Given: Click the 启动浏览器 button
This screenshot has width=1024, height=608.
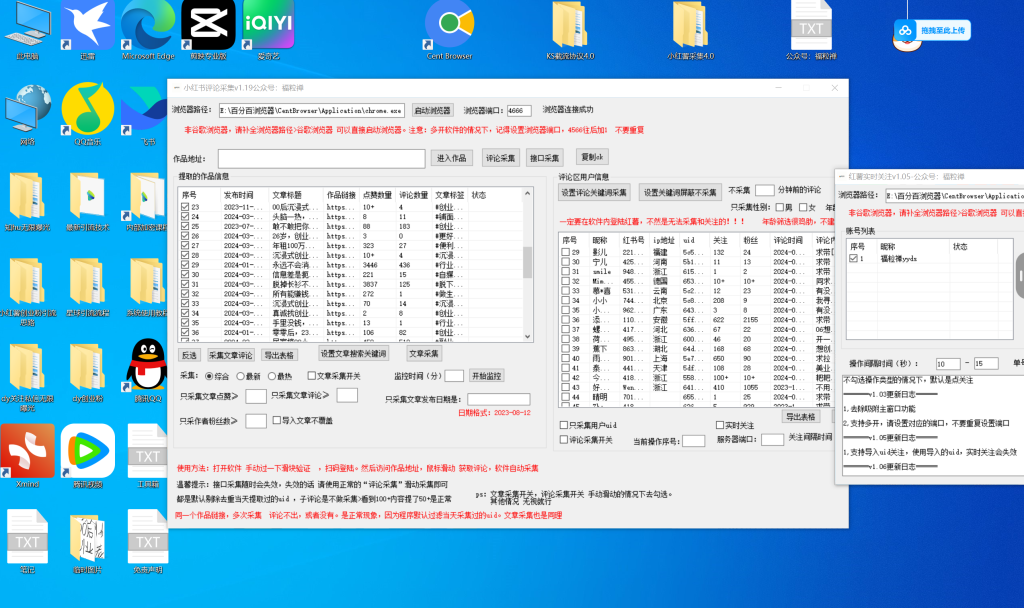Looking at the screenshot, I should pos(433,110).
